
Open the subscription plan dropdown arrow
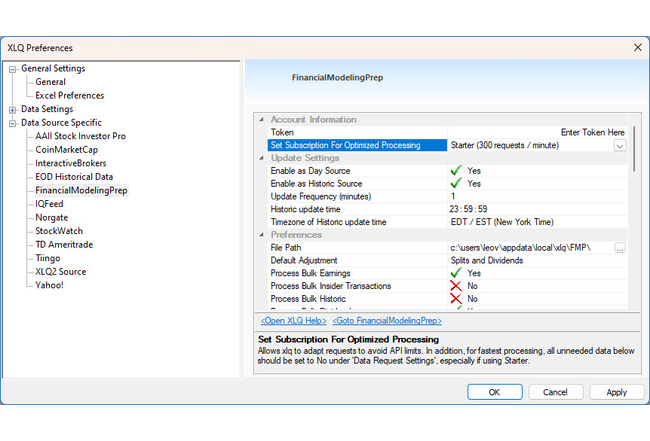tap(620, 146)
